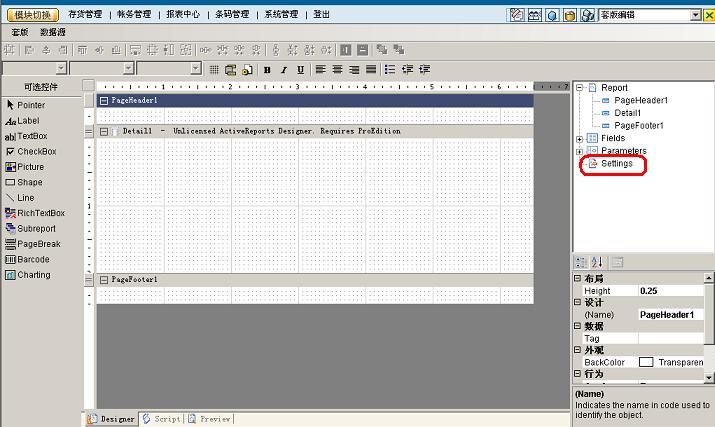Collapse the PageHeader1 section
The width and height of the screenshot is (715, 427).
[x=105, y=101]
